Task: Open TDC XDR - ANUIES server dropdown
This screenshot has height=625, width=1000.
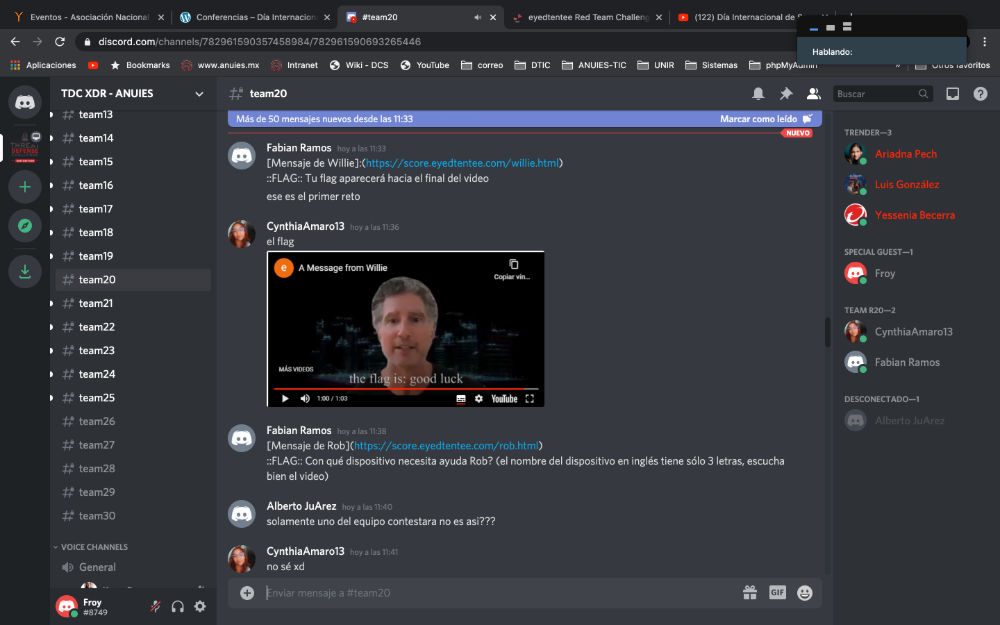Action: coord(199,93)
